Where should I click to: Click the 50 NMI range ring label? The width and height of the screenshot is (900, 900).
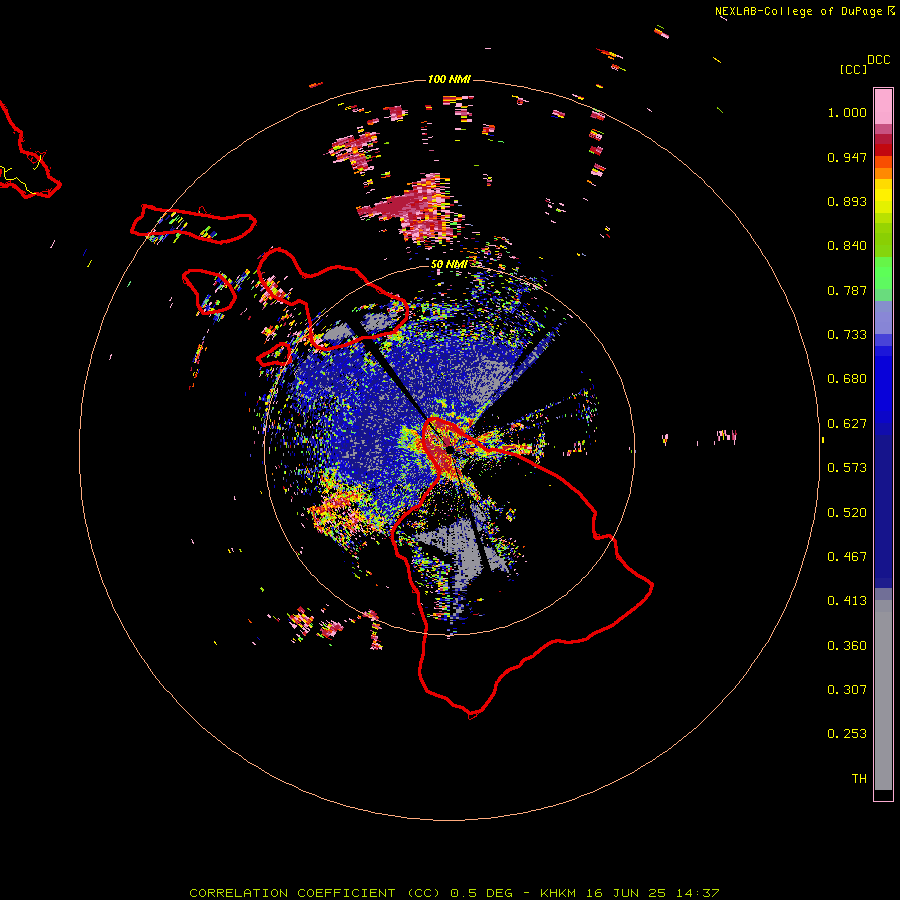[449, 264]
